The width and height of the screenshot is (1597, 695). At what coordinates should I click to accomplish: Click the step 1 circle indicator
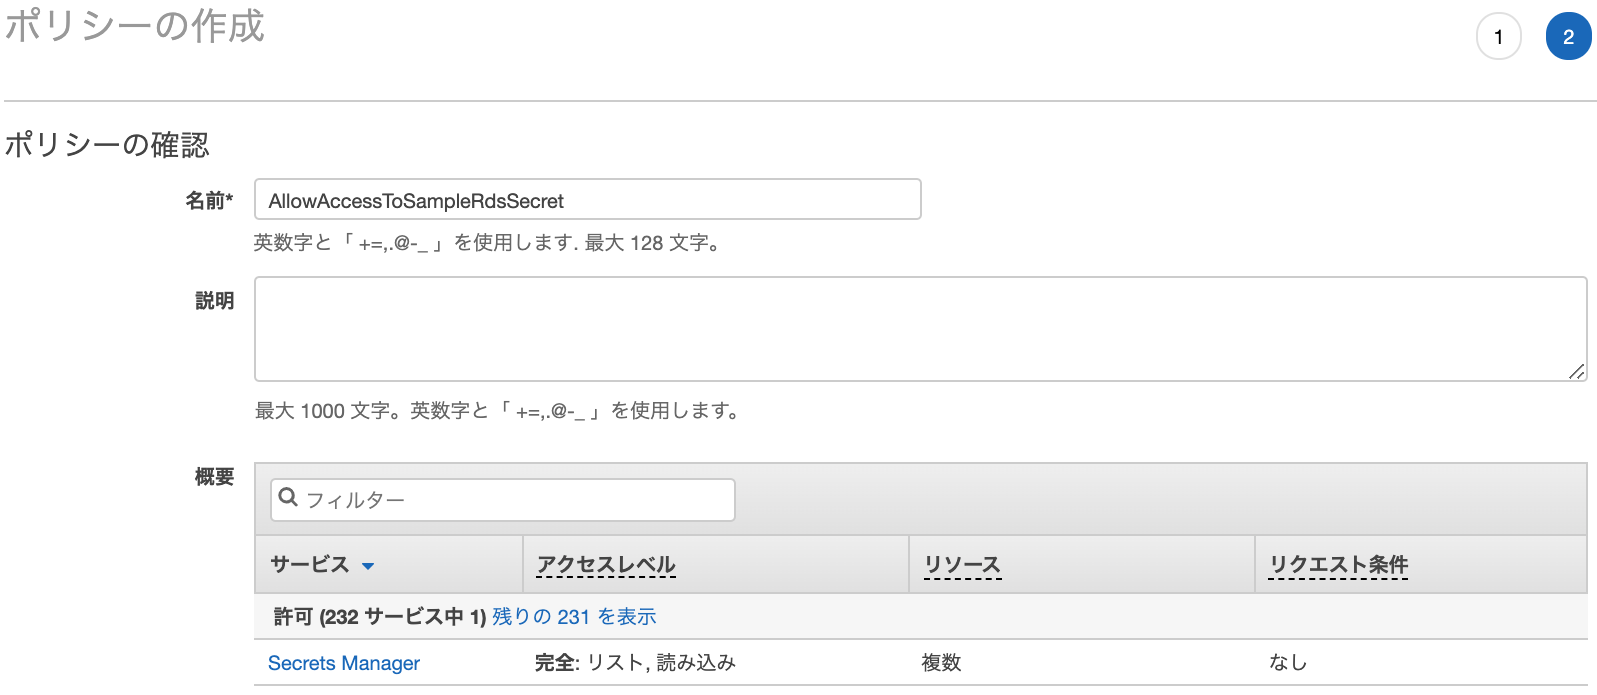1499,36
